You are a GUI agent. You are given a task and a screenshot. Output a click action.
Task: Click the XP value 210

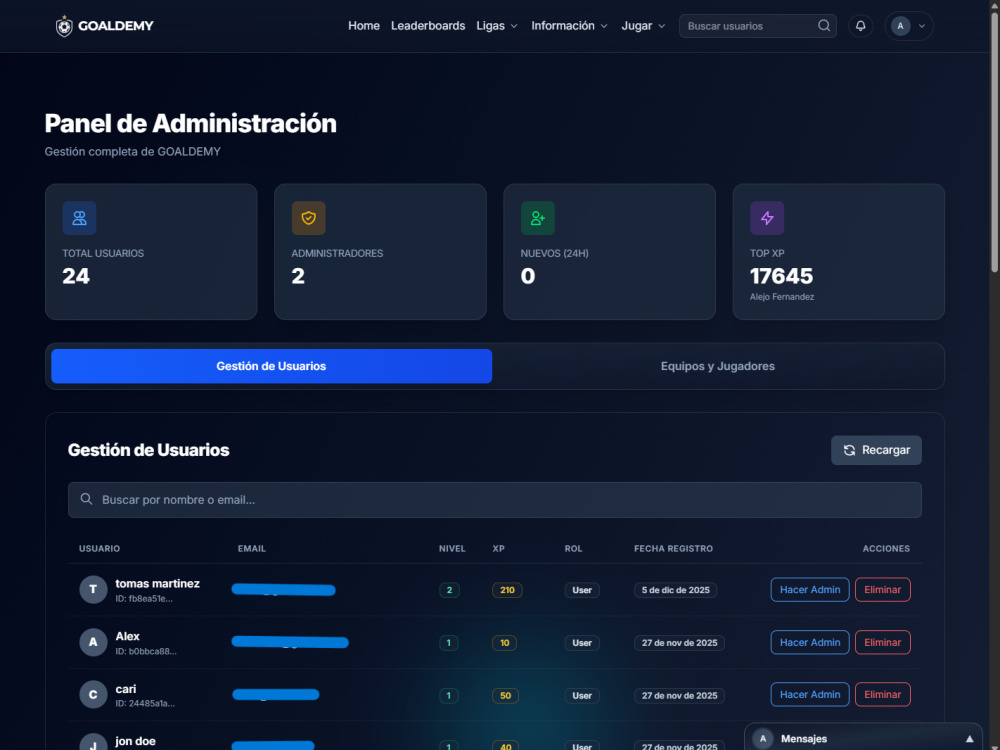507,590
